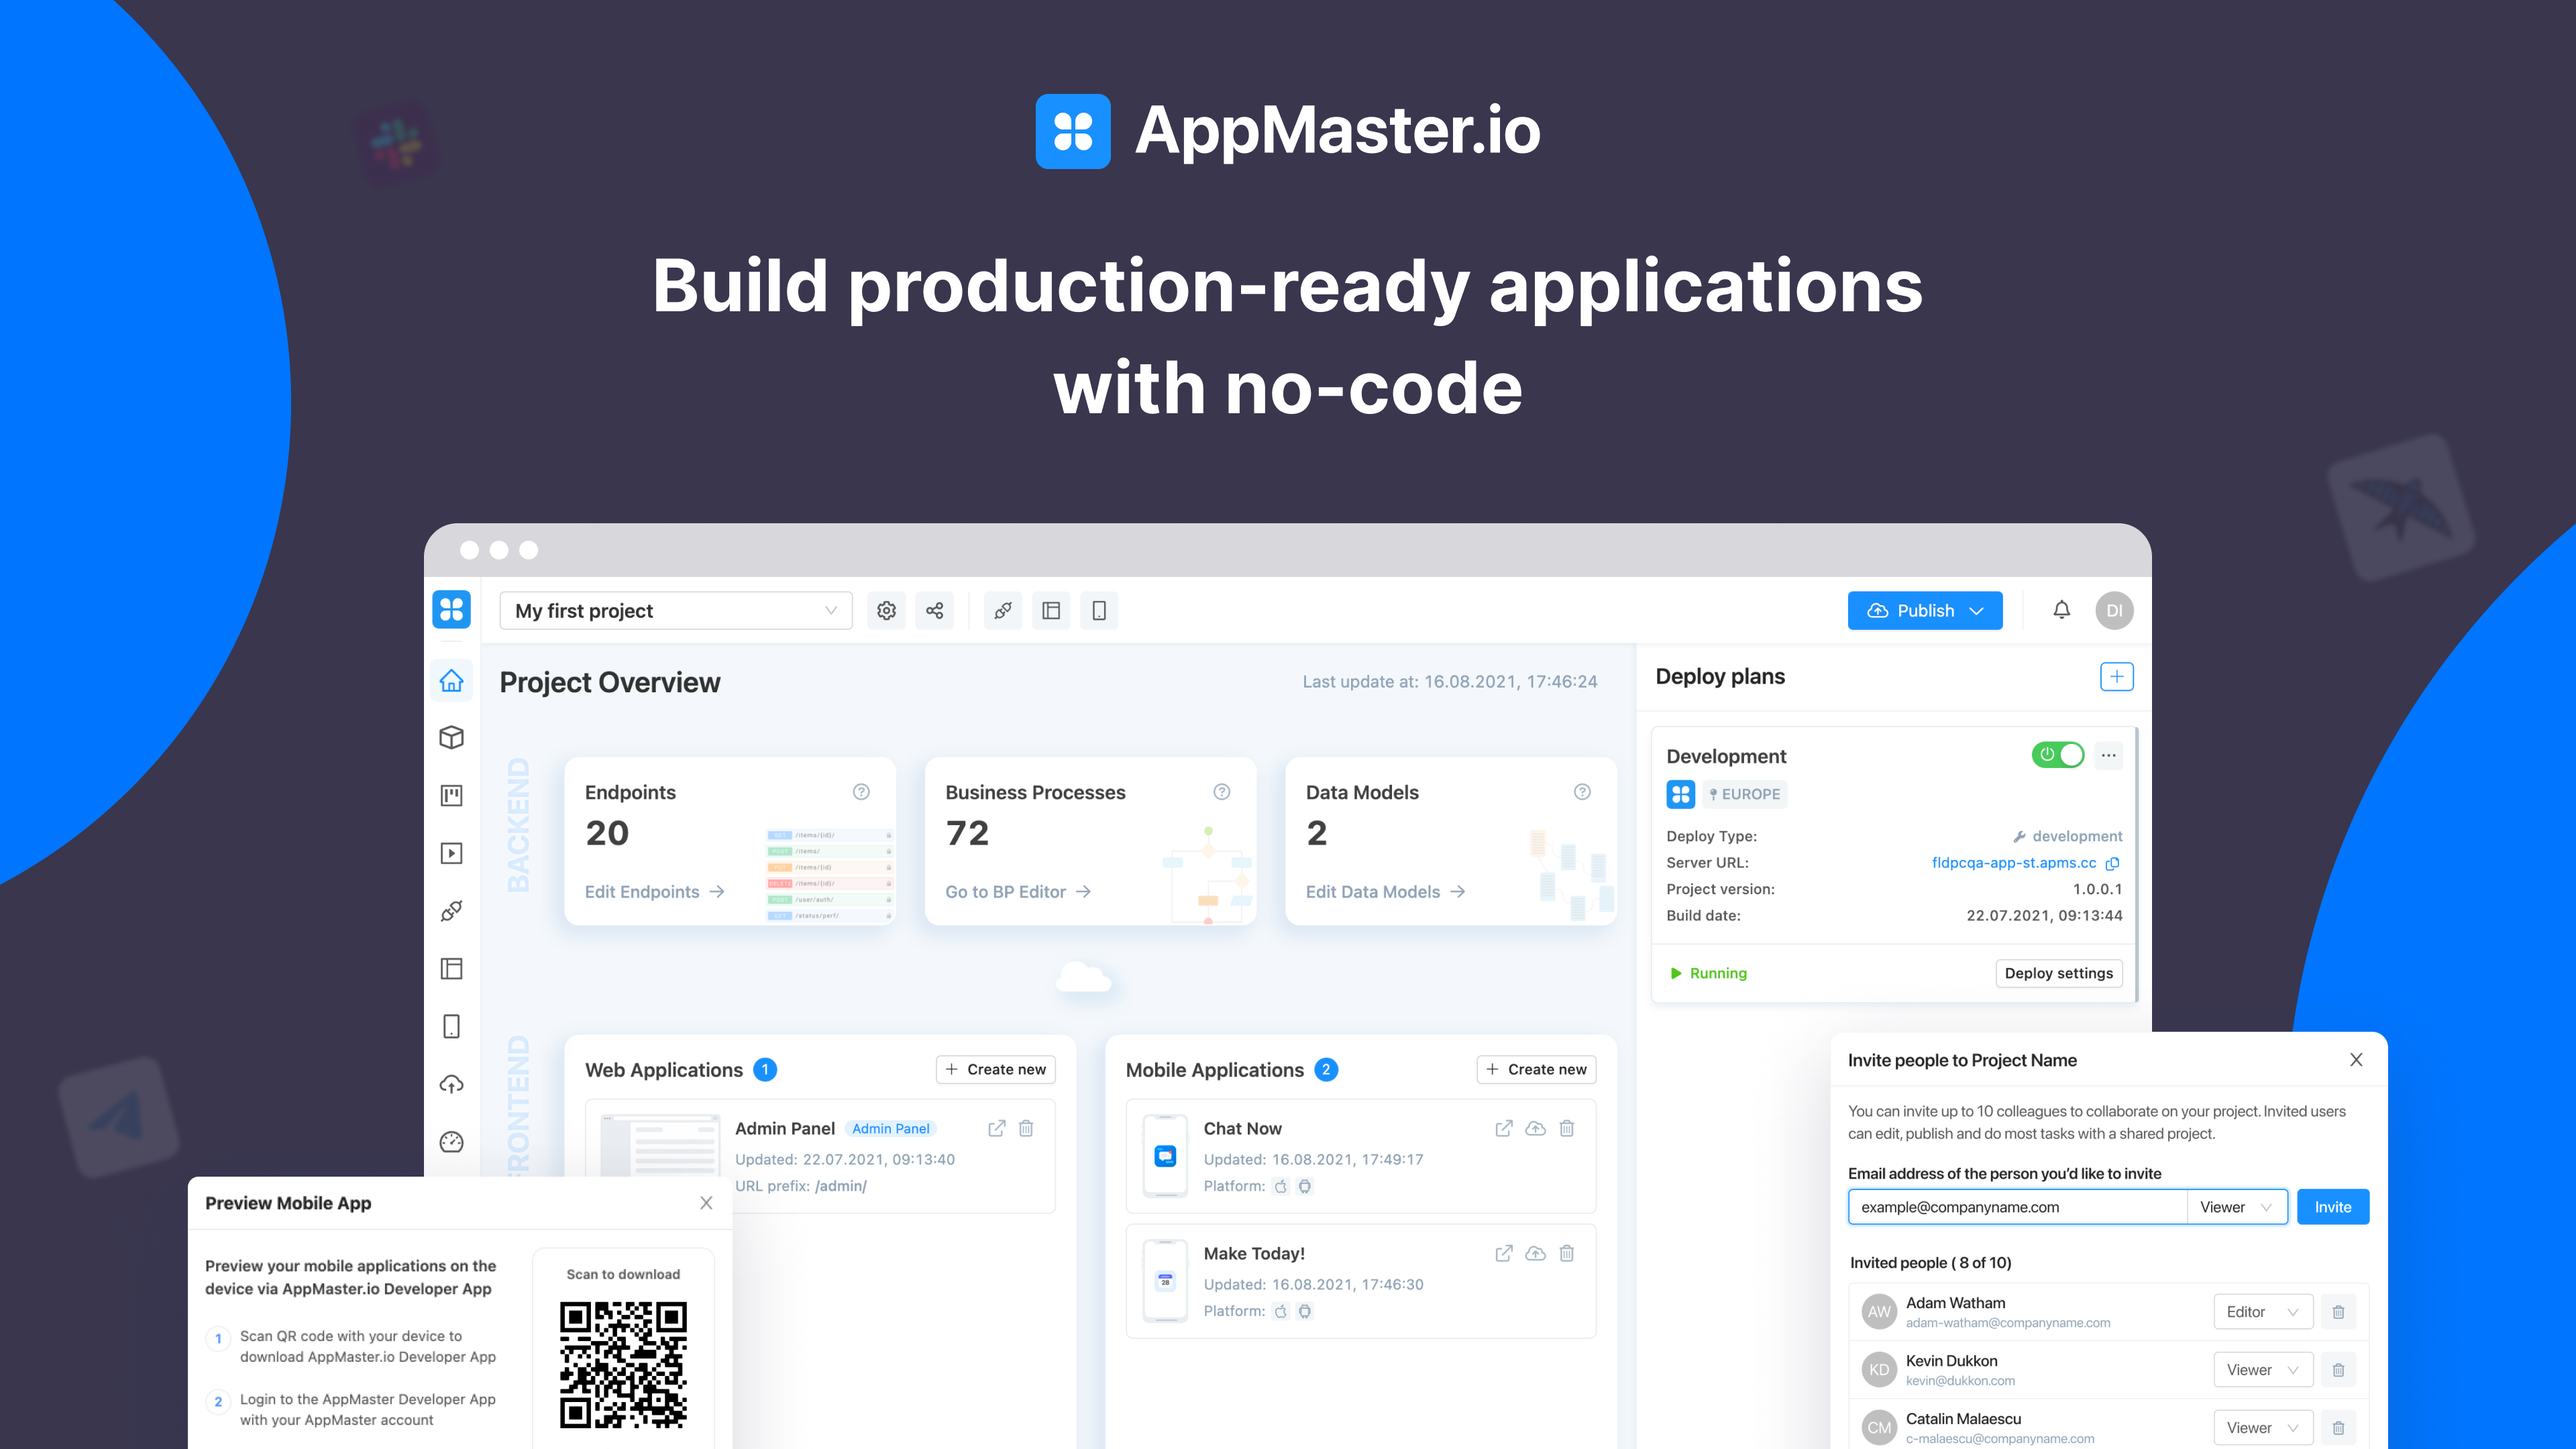
Task: Change Adam Watham's role via Editor dropdown
Action: [x=2263, y=1311]
